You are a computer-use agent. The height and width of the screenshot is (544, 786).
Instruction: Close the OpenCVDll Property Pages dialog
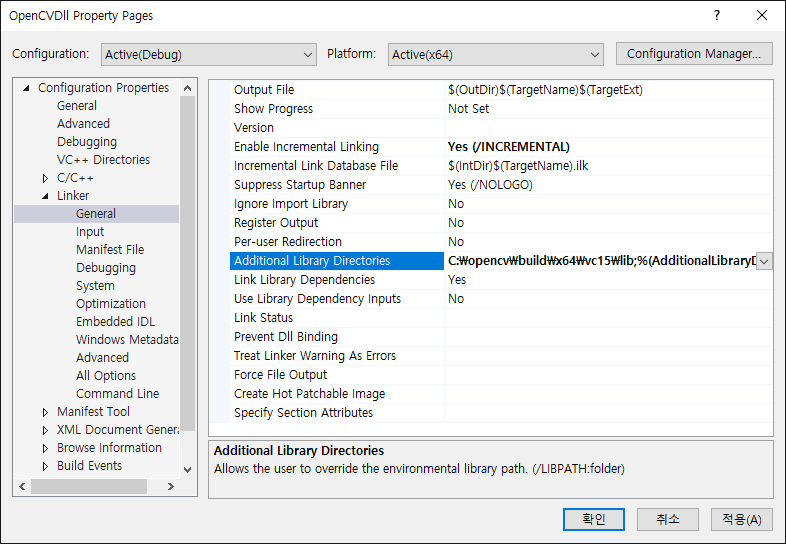(762, 16)
